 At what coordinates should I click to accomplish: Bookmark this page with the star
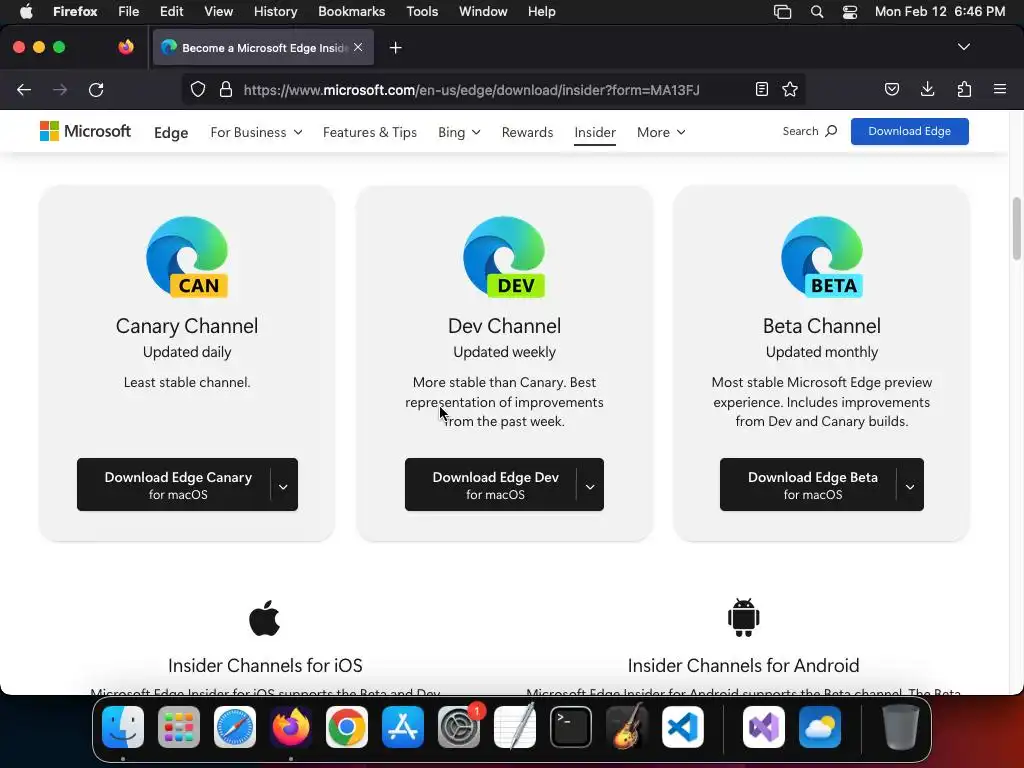click(790, 89)
